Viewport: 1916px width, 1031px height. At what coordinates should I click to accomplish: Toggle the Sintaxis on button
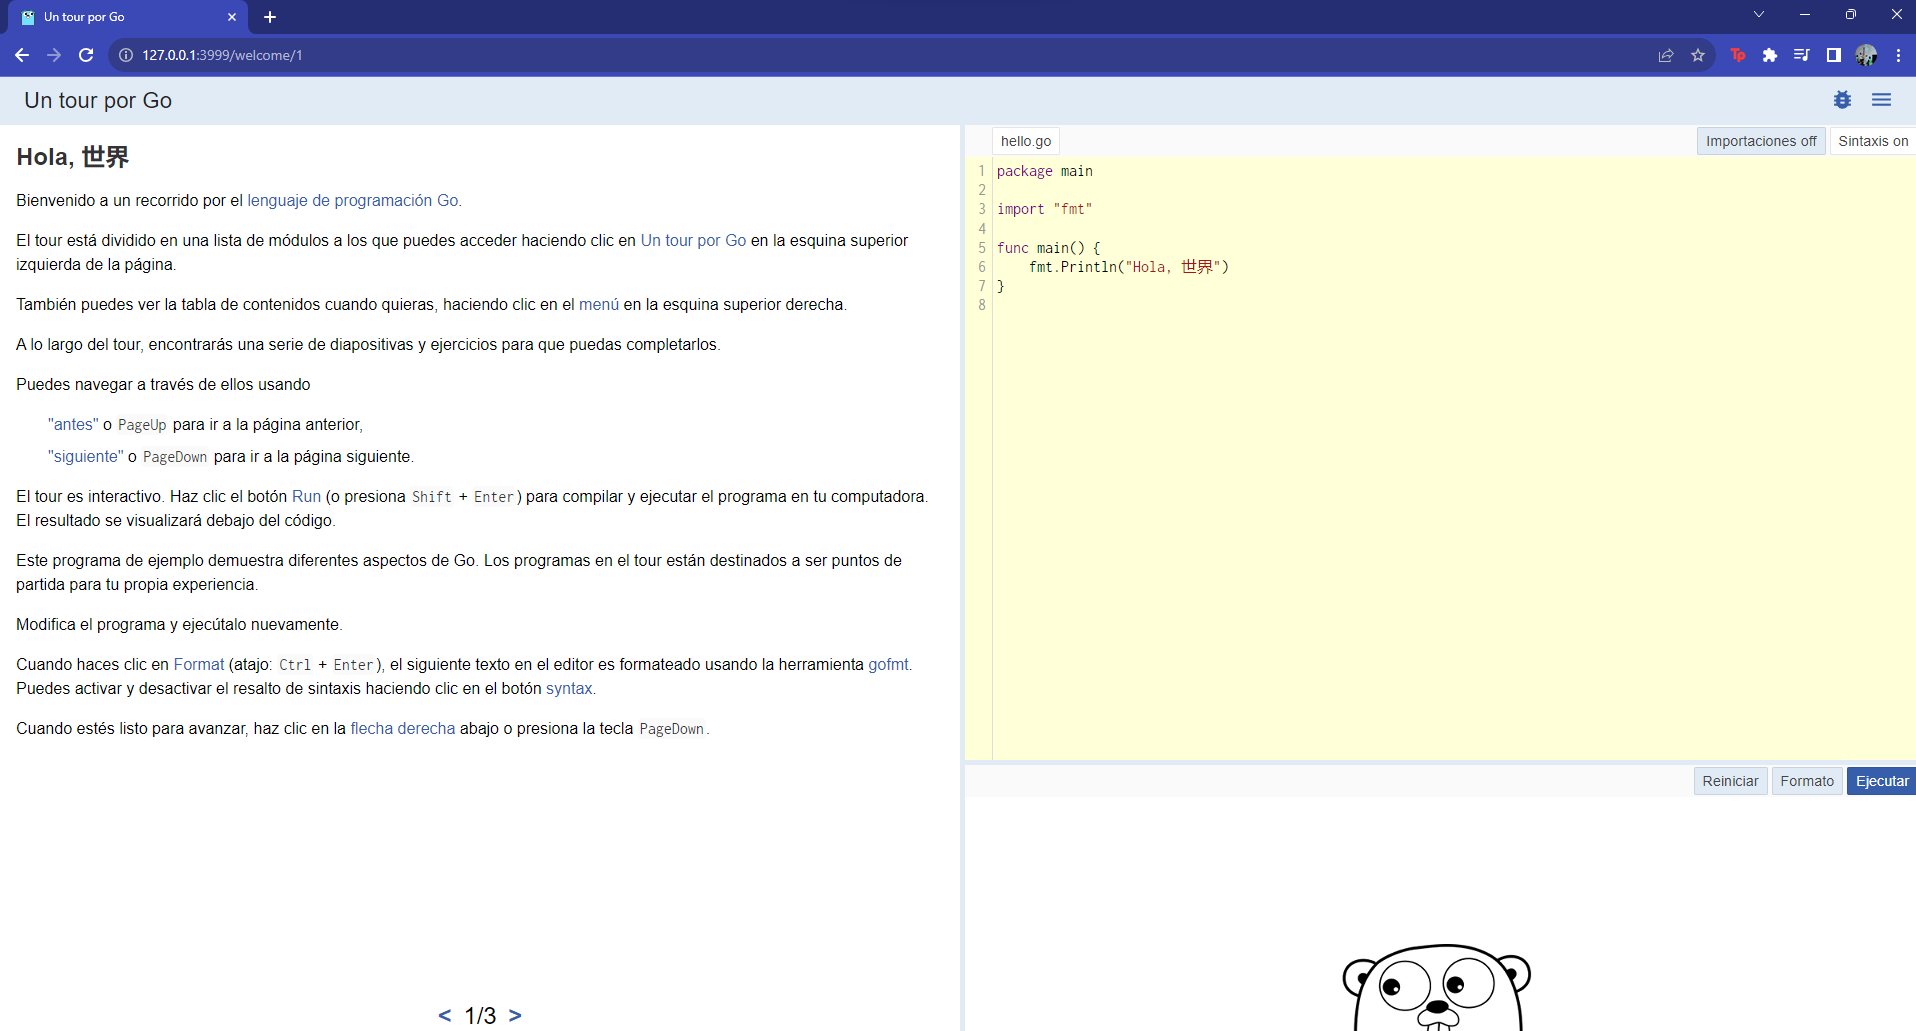(1872, 141)
